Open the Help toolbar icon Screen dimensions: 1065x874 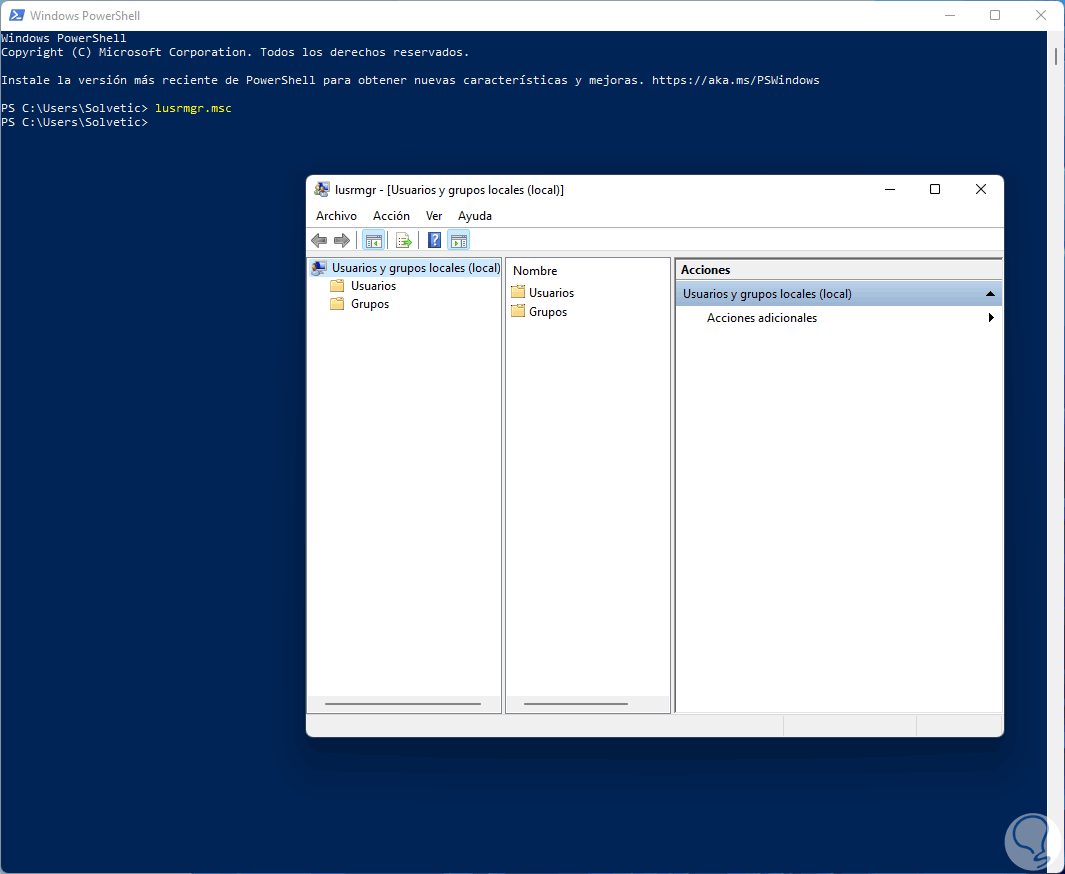coord(435,240)
